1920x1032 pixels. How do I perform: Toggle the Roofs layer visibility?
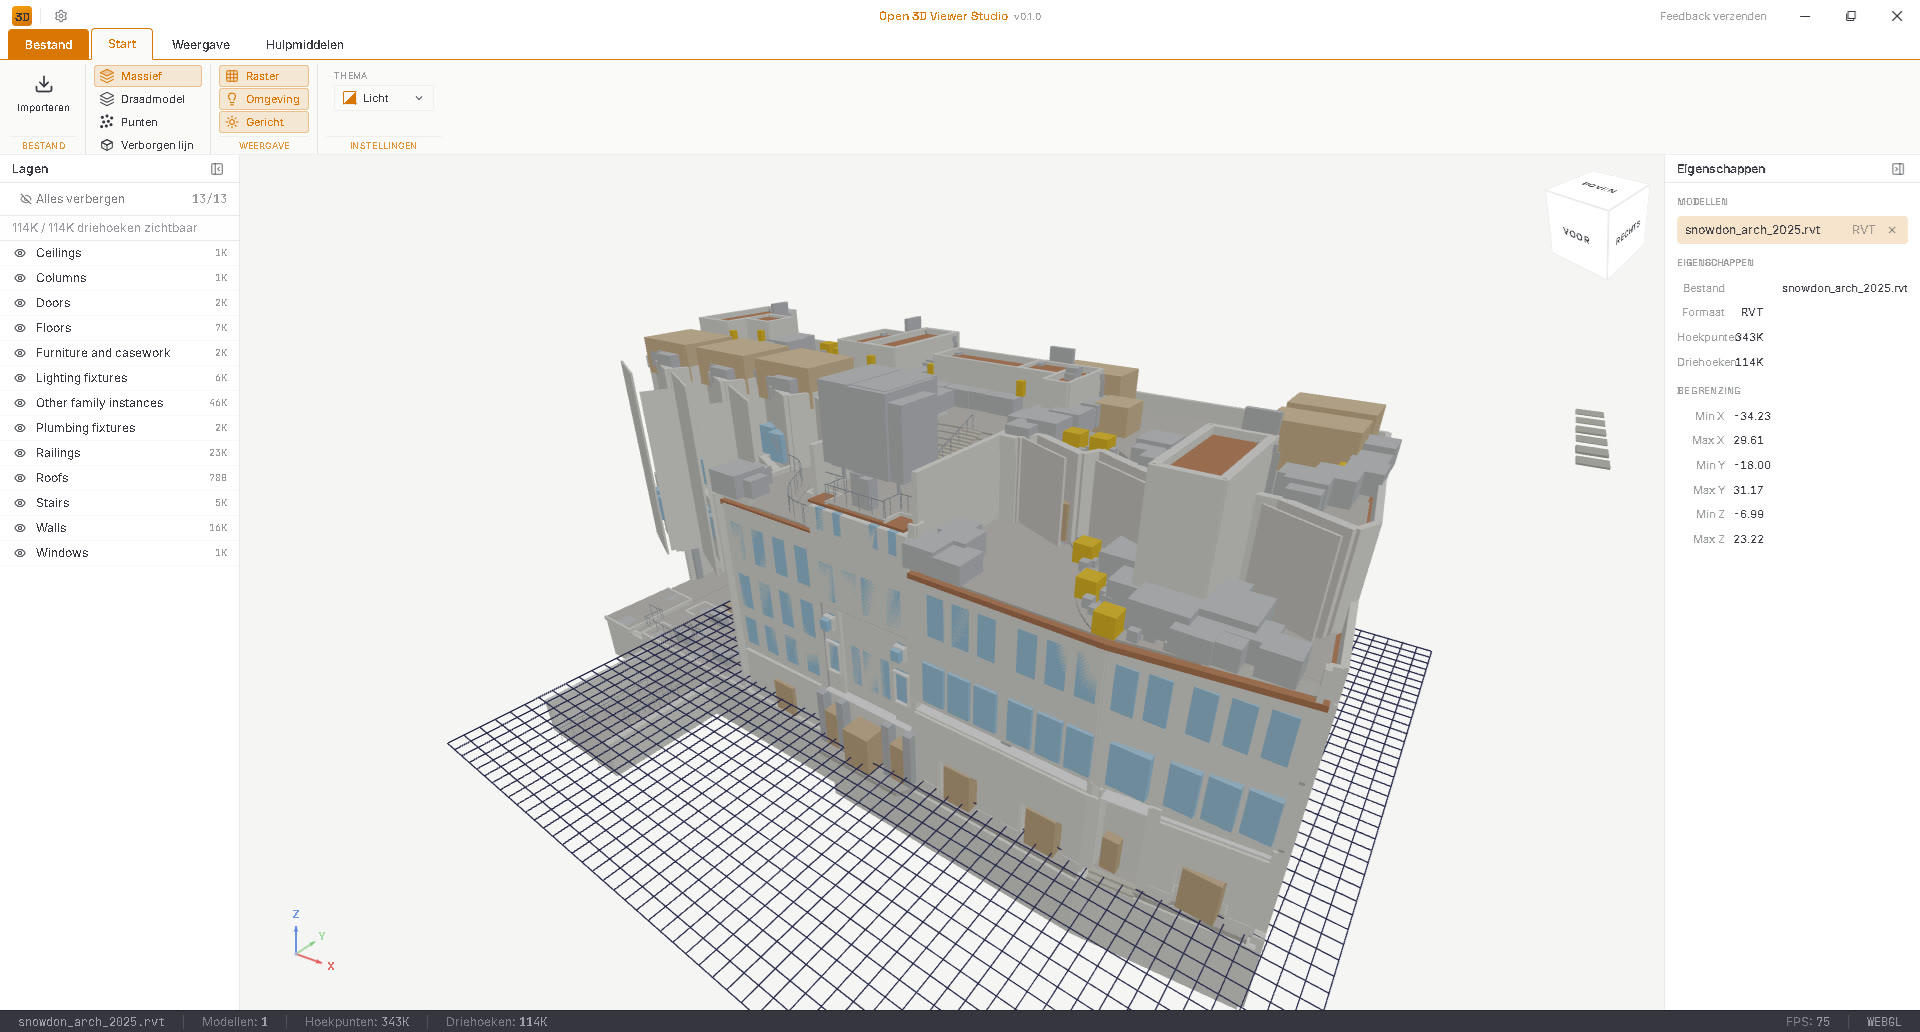click(20, 478)
